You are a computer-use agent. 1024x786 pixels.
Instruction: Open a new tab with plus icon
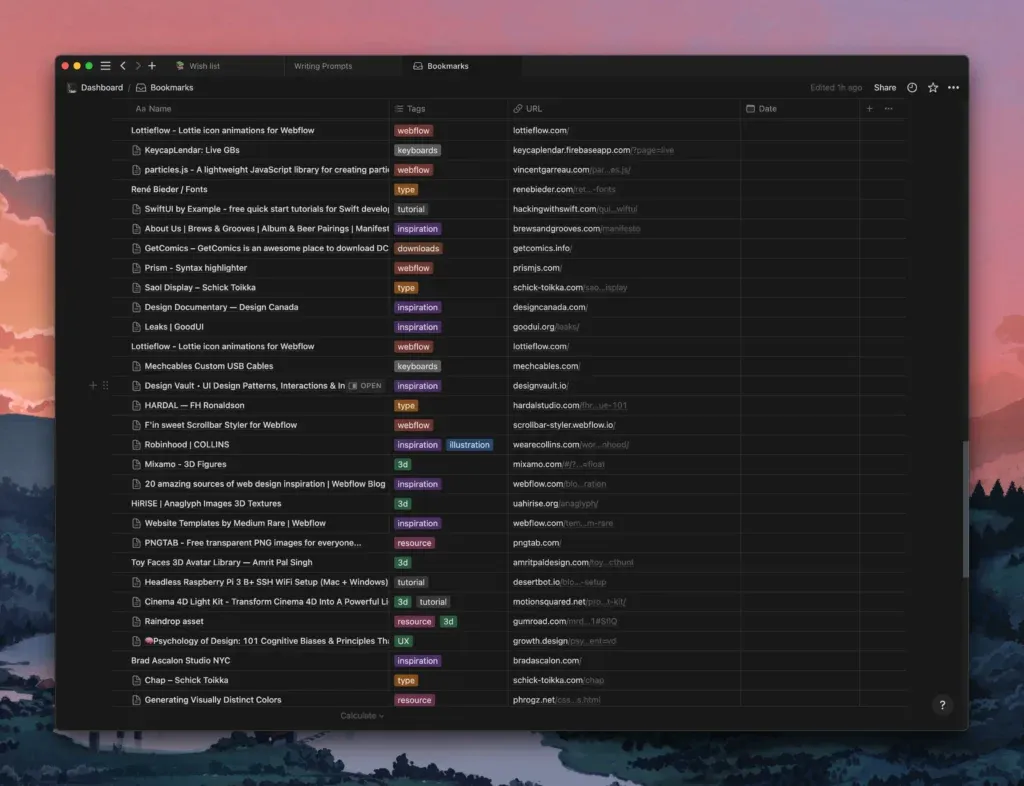[152, 66]
